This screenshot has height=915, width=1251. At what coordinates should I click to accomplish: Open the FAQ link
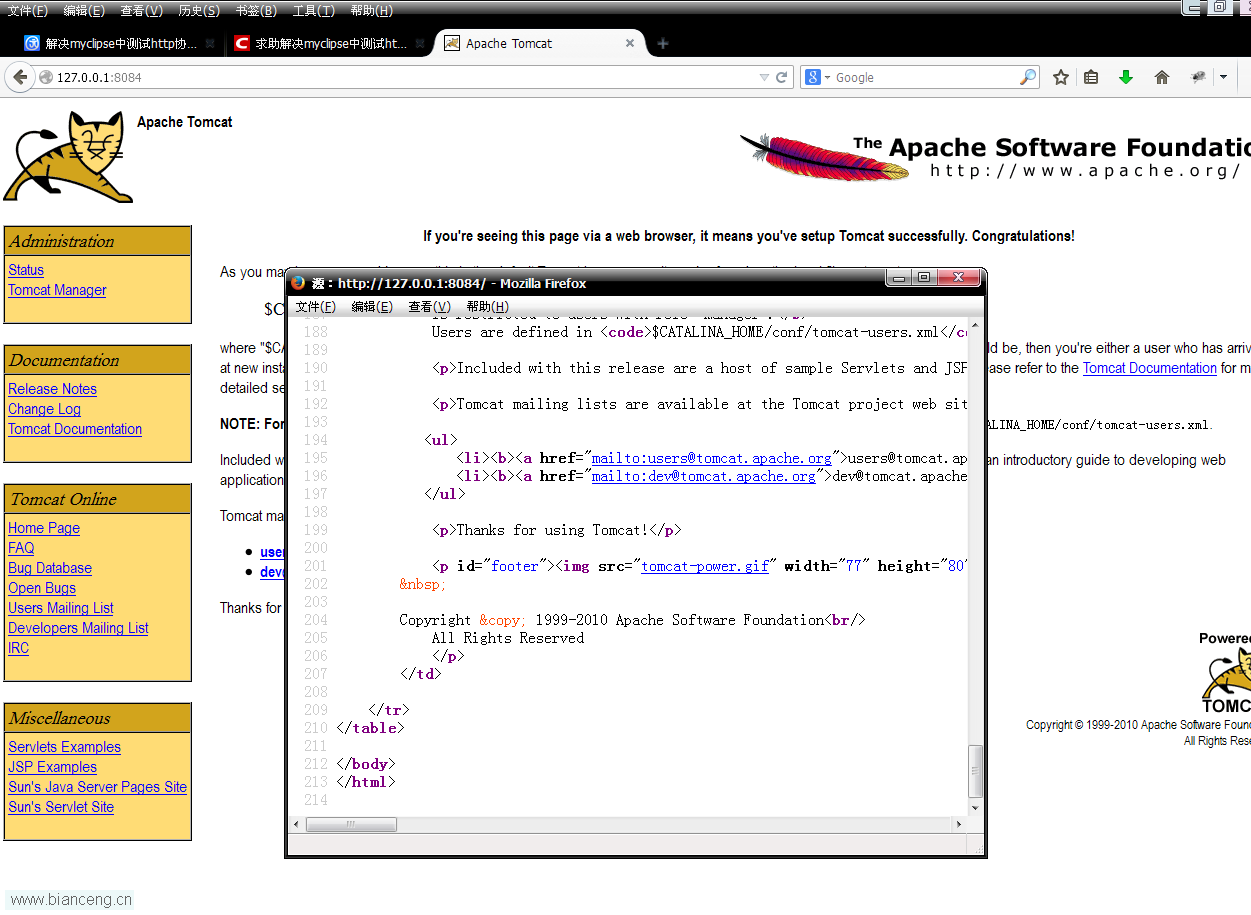tap(21, 548)
